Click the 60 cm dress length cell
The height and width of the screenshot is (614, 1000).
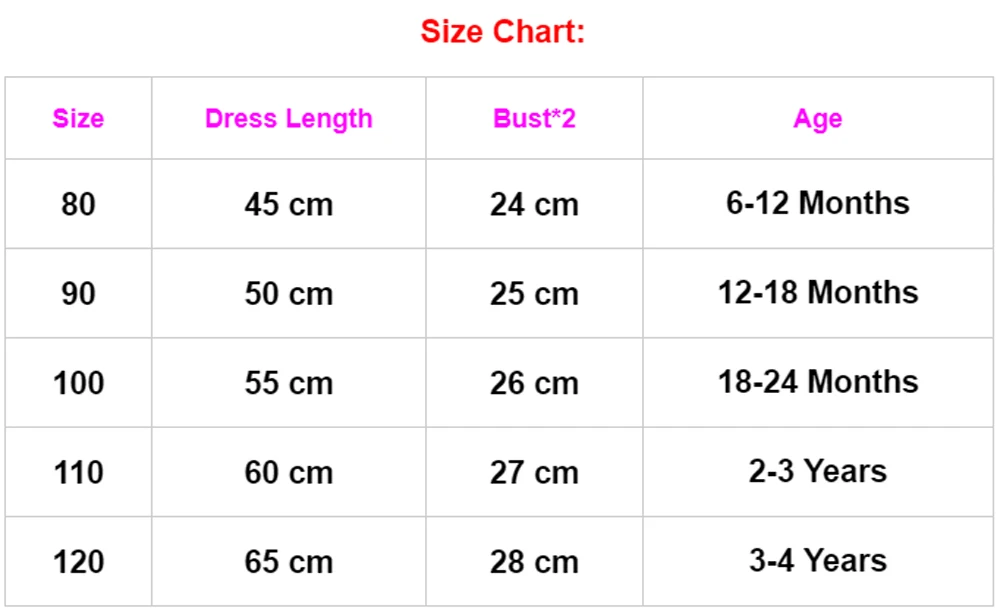coord(289,472)
